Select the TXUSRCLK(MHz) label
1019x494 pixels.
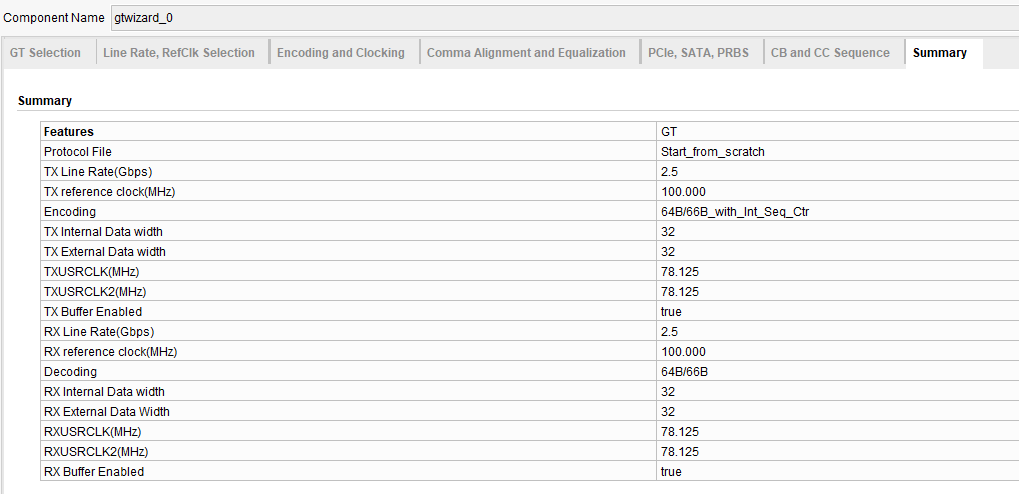click(x=92, y=272)
